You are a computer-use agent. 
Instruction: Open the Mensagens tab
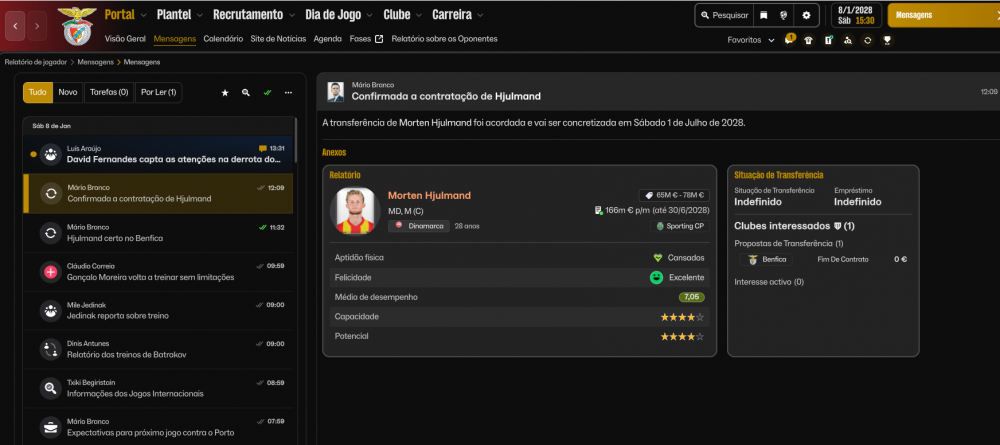coord(175,39)
